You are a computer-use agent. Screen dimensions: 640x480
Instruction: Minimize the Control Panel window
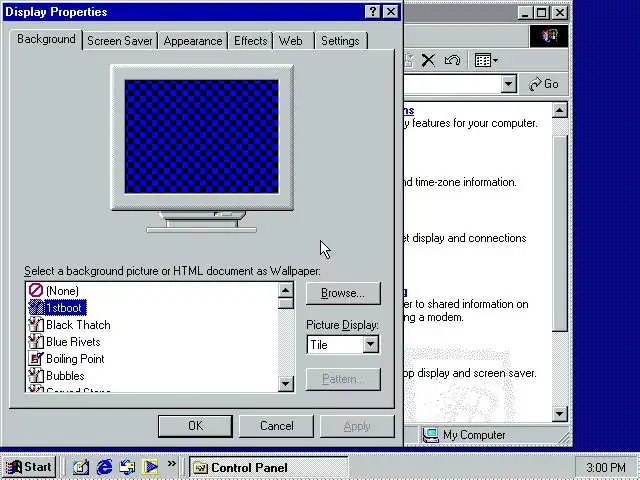(525, 13)
